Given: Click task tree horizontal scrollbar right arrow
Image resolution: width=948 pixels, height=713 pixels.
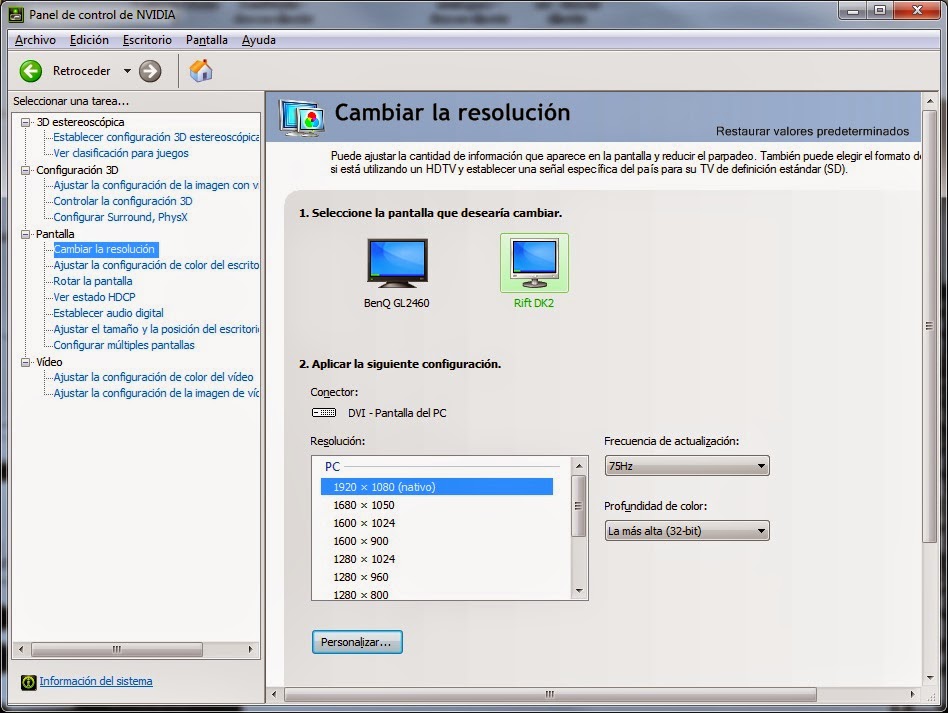Looking at the screenshot, I should coord(251,650).
